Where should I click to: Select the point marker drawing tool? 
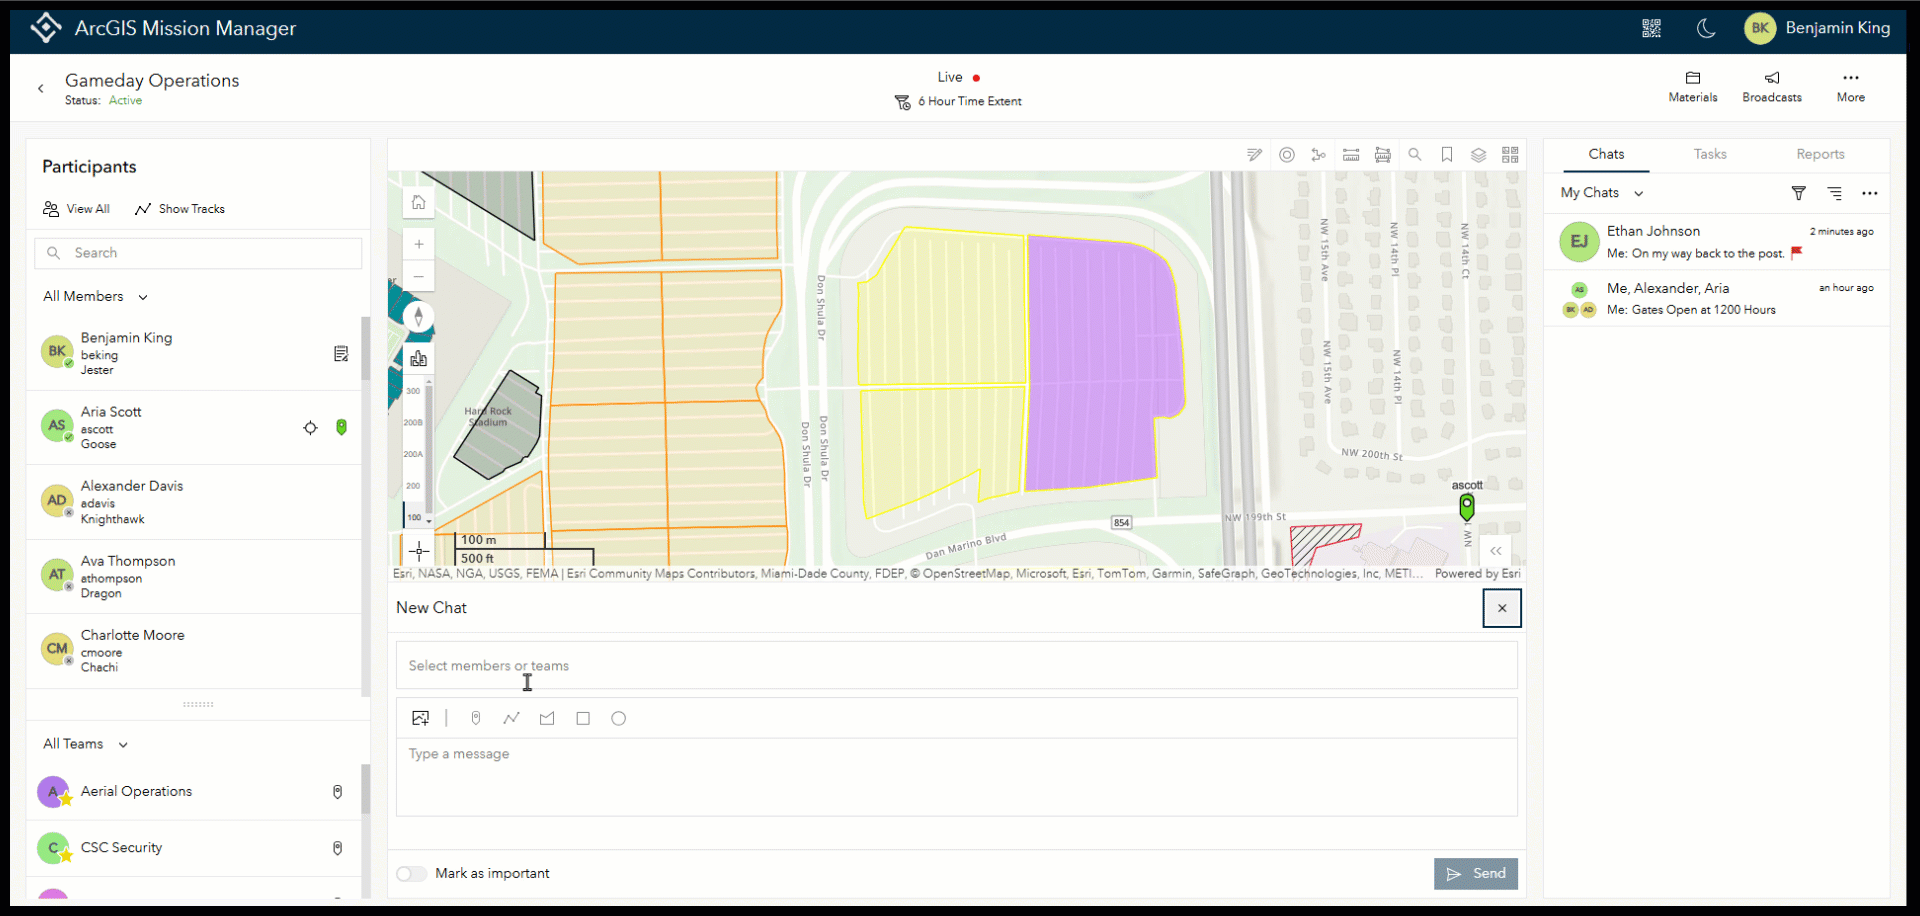[x=476, y=719]
